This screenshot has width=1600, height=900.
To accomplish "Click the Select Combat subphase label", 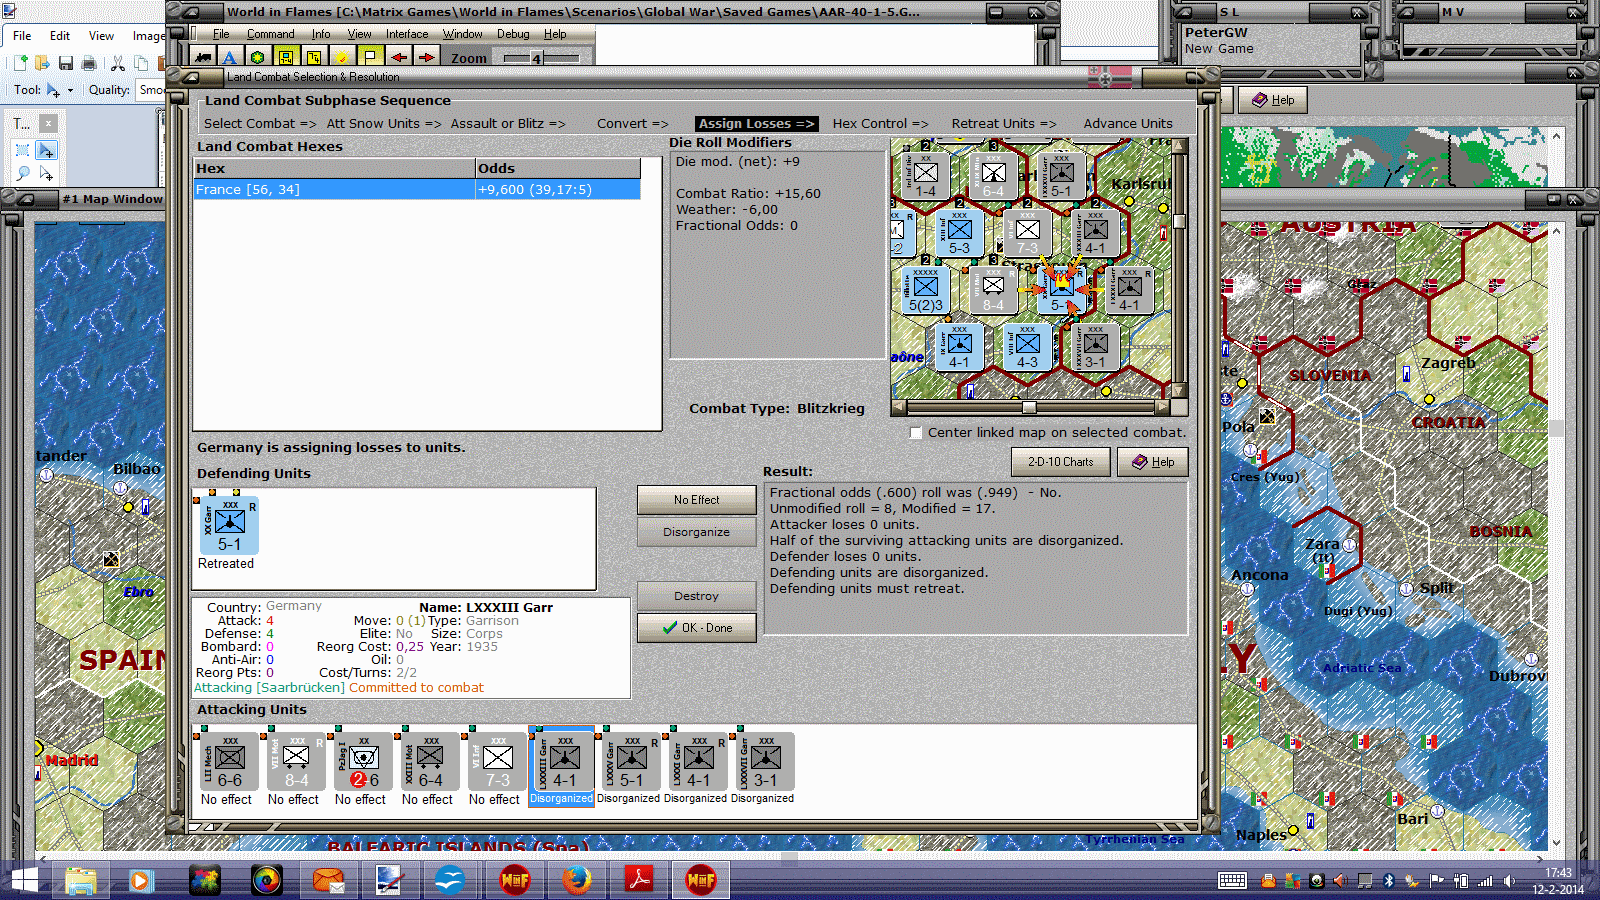I will click(260, 124).
